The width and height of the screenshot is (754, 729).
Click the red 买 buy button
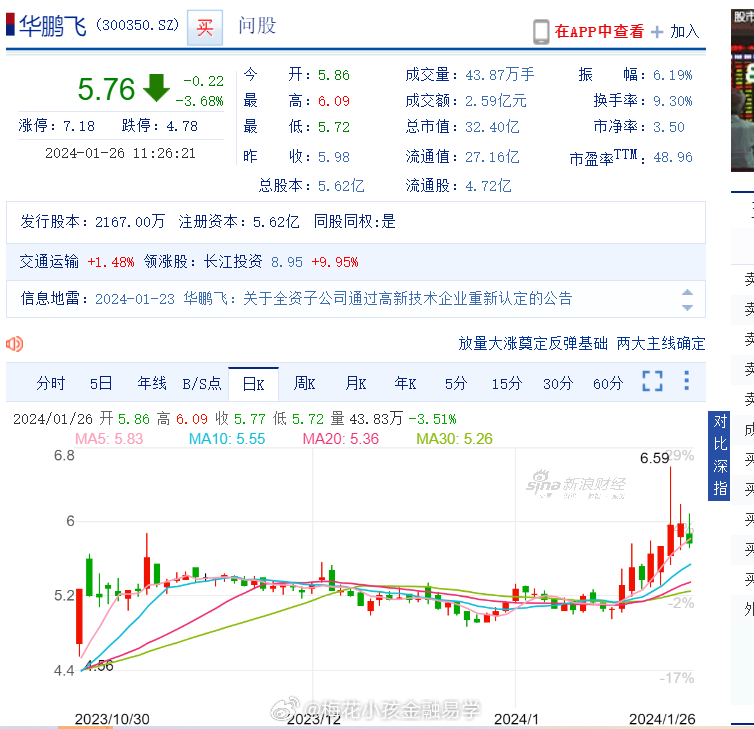pyautogui.click(x=205, y=27)
